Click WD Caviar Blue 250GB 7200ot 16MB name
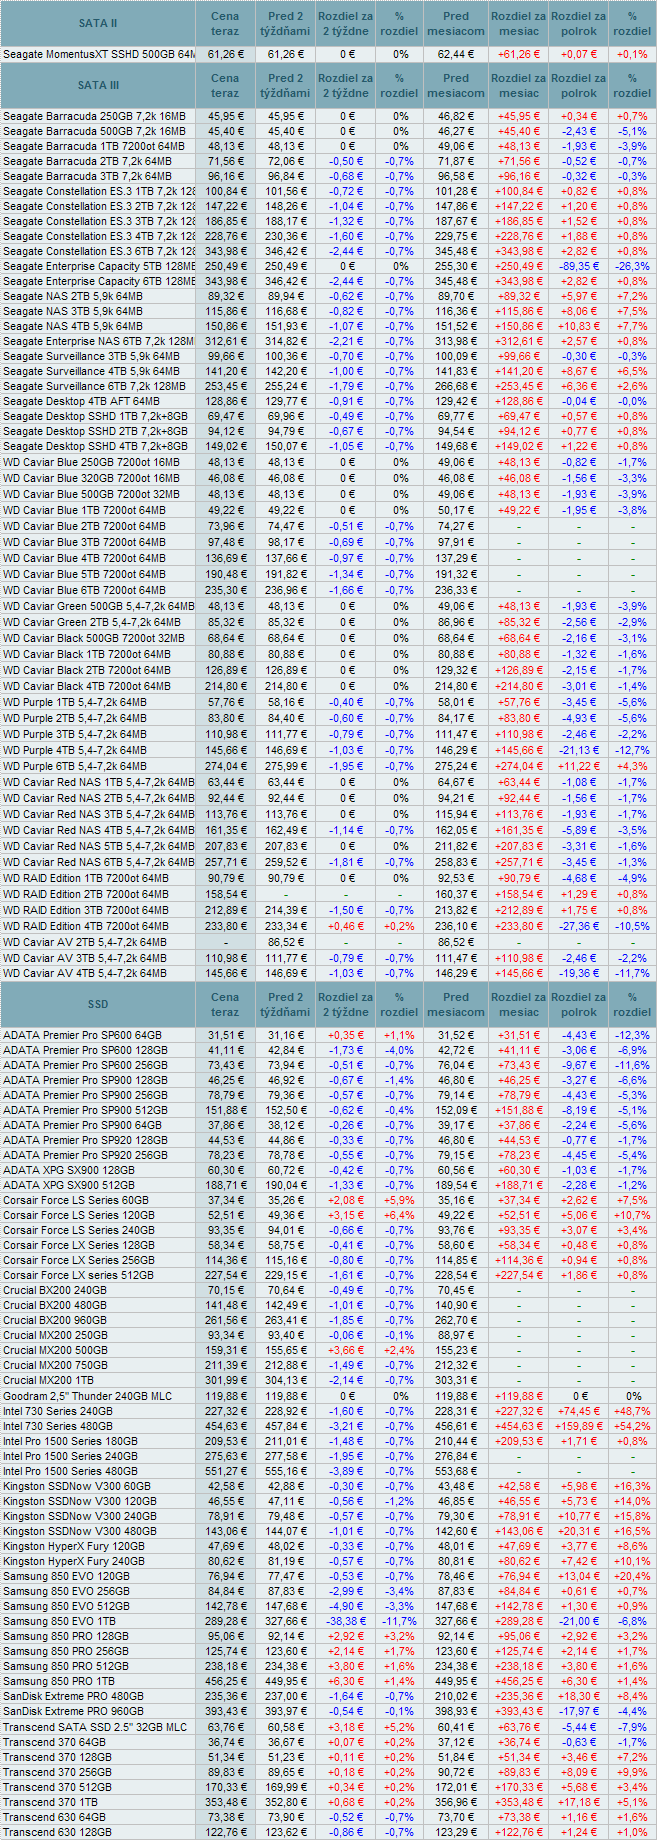This screenshot has width=657, height=1840. tap(91, 463)
